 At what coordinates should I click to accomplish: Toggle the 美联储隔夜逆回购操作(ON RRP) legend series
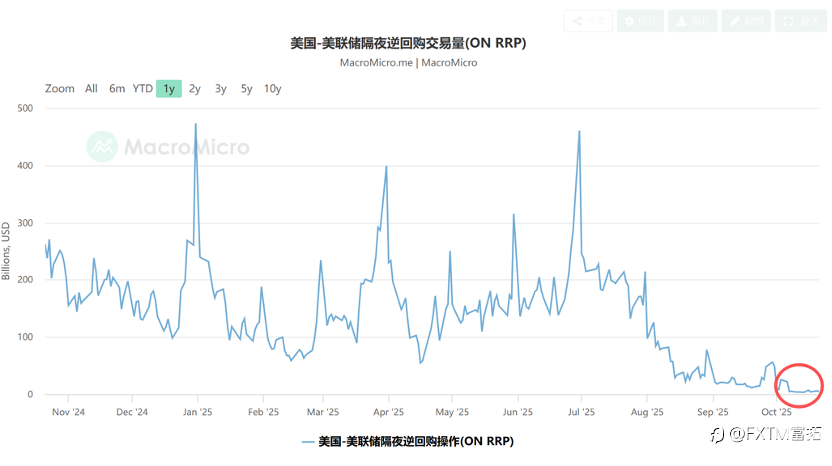point(408,442)
